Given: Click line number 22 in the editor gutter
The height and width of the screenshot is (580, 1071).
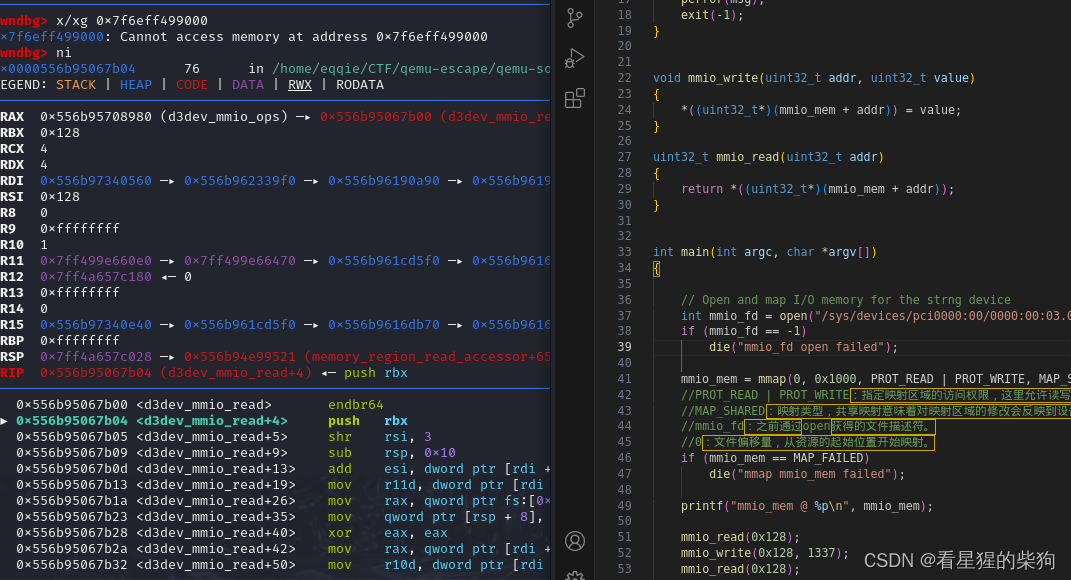Looking at the screenshot, I should pyautogui.click(x=624, y=78).
